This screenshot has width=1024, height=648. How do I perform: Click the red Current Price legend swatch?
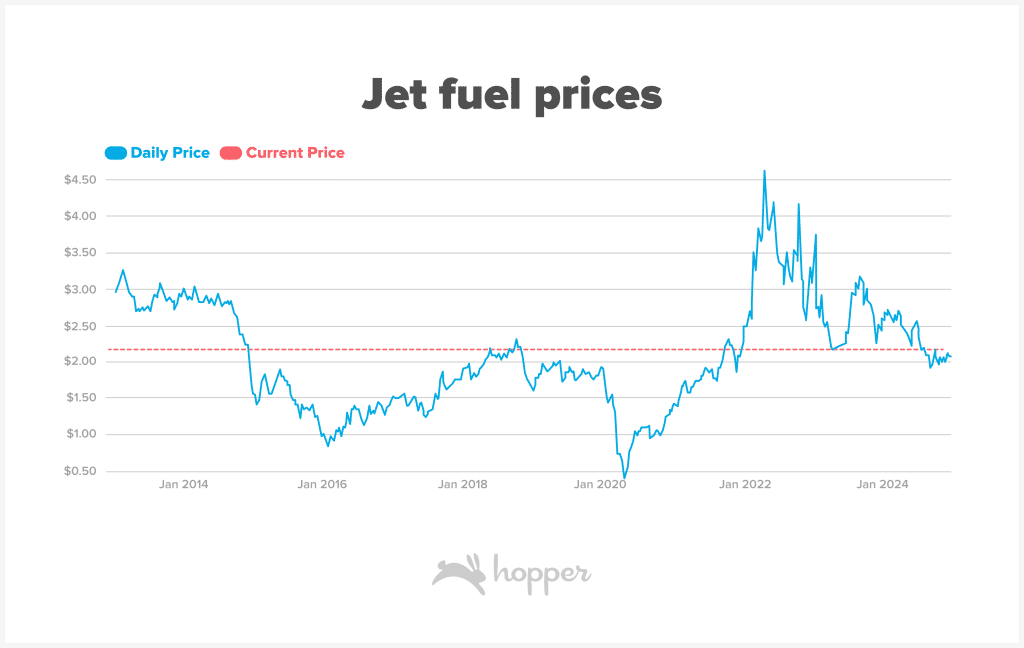click(x=230, y=153)
